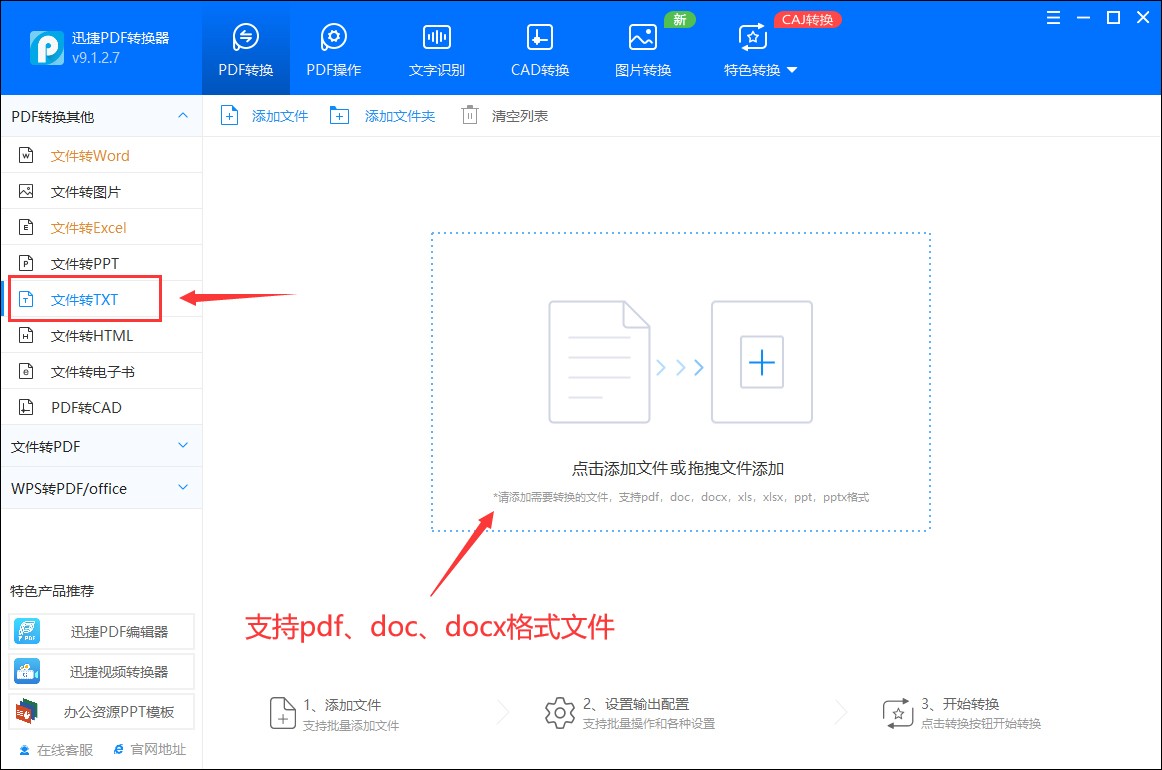The image size is (1162, 770).
Task: Open 在线客服 online support link
Action: coord(56,750)
